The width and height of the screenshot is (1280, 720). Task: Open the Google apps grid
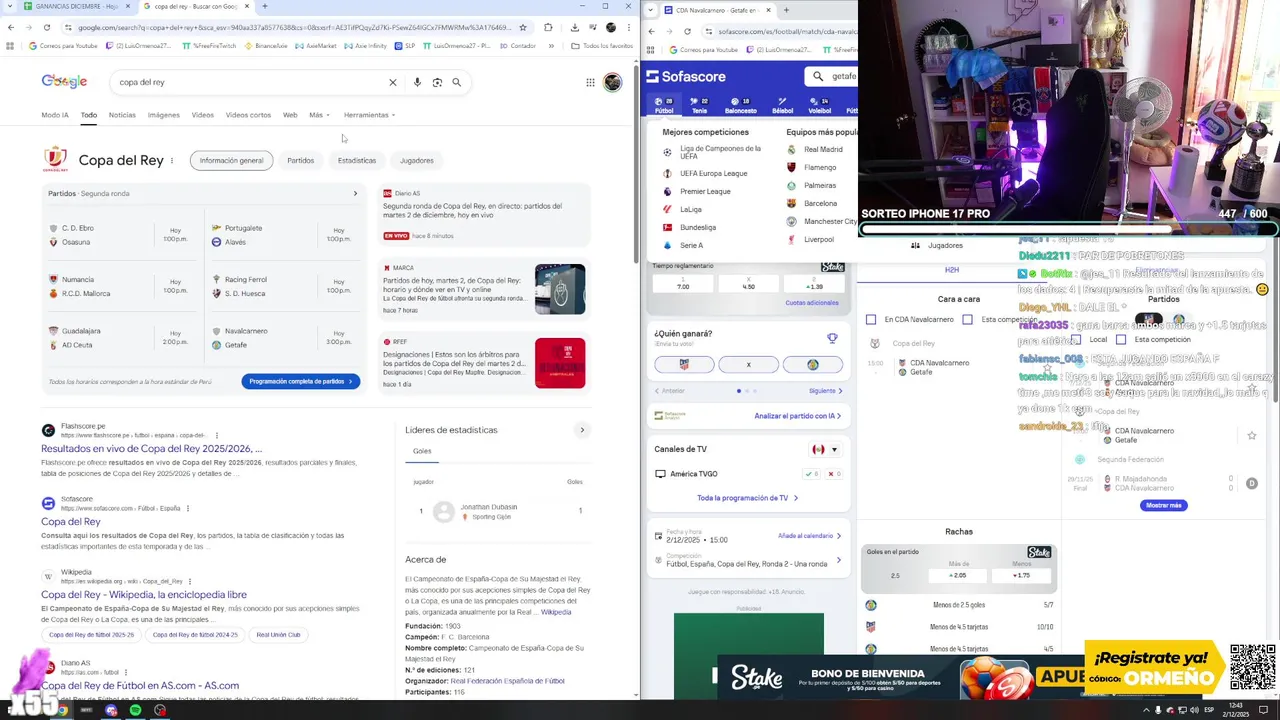590,82
